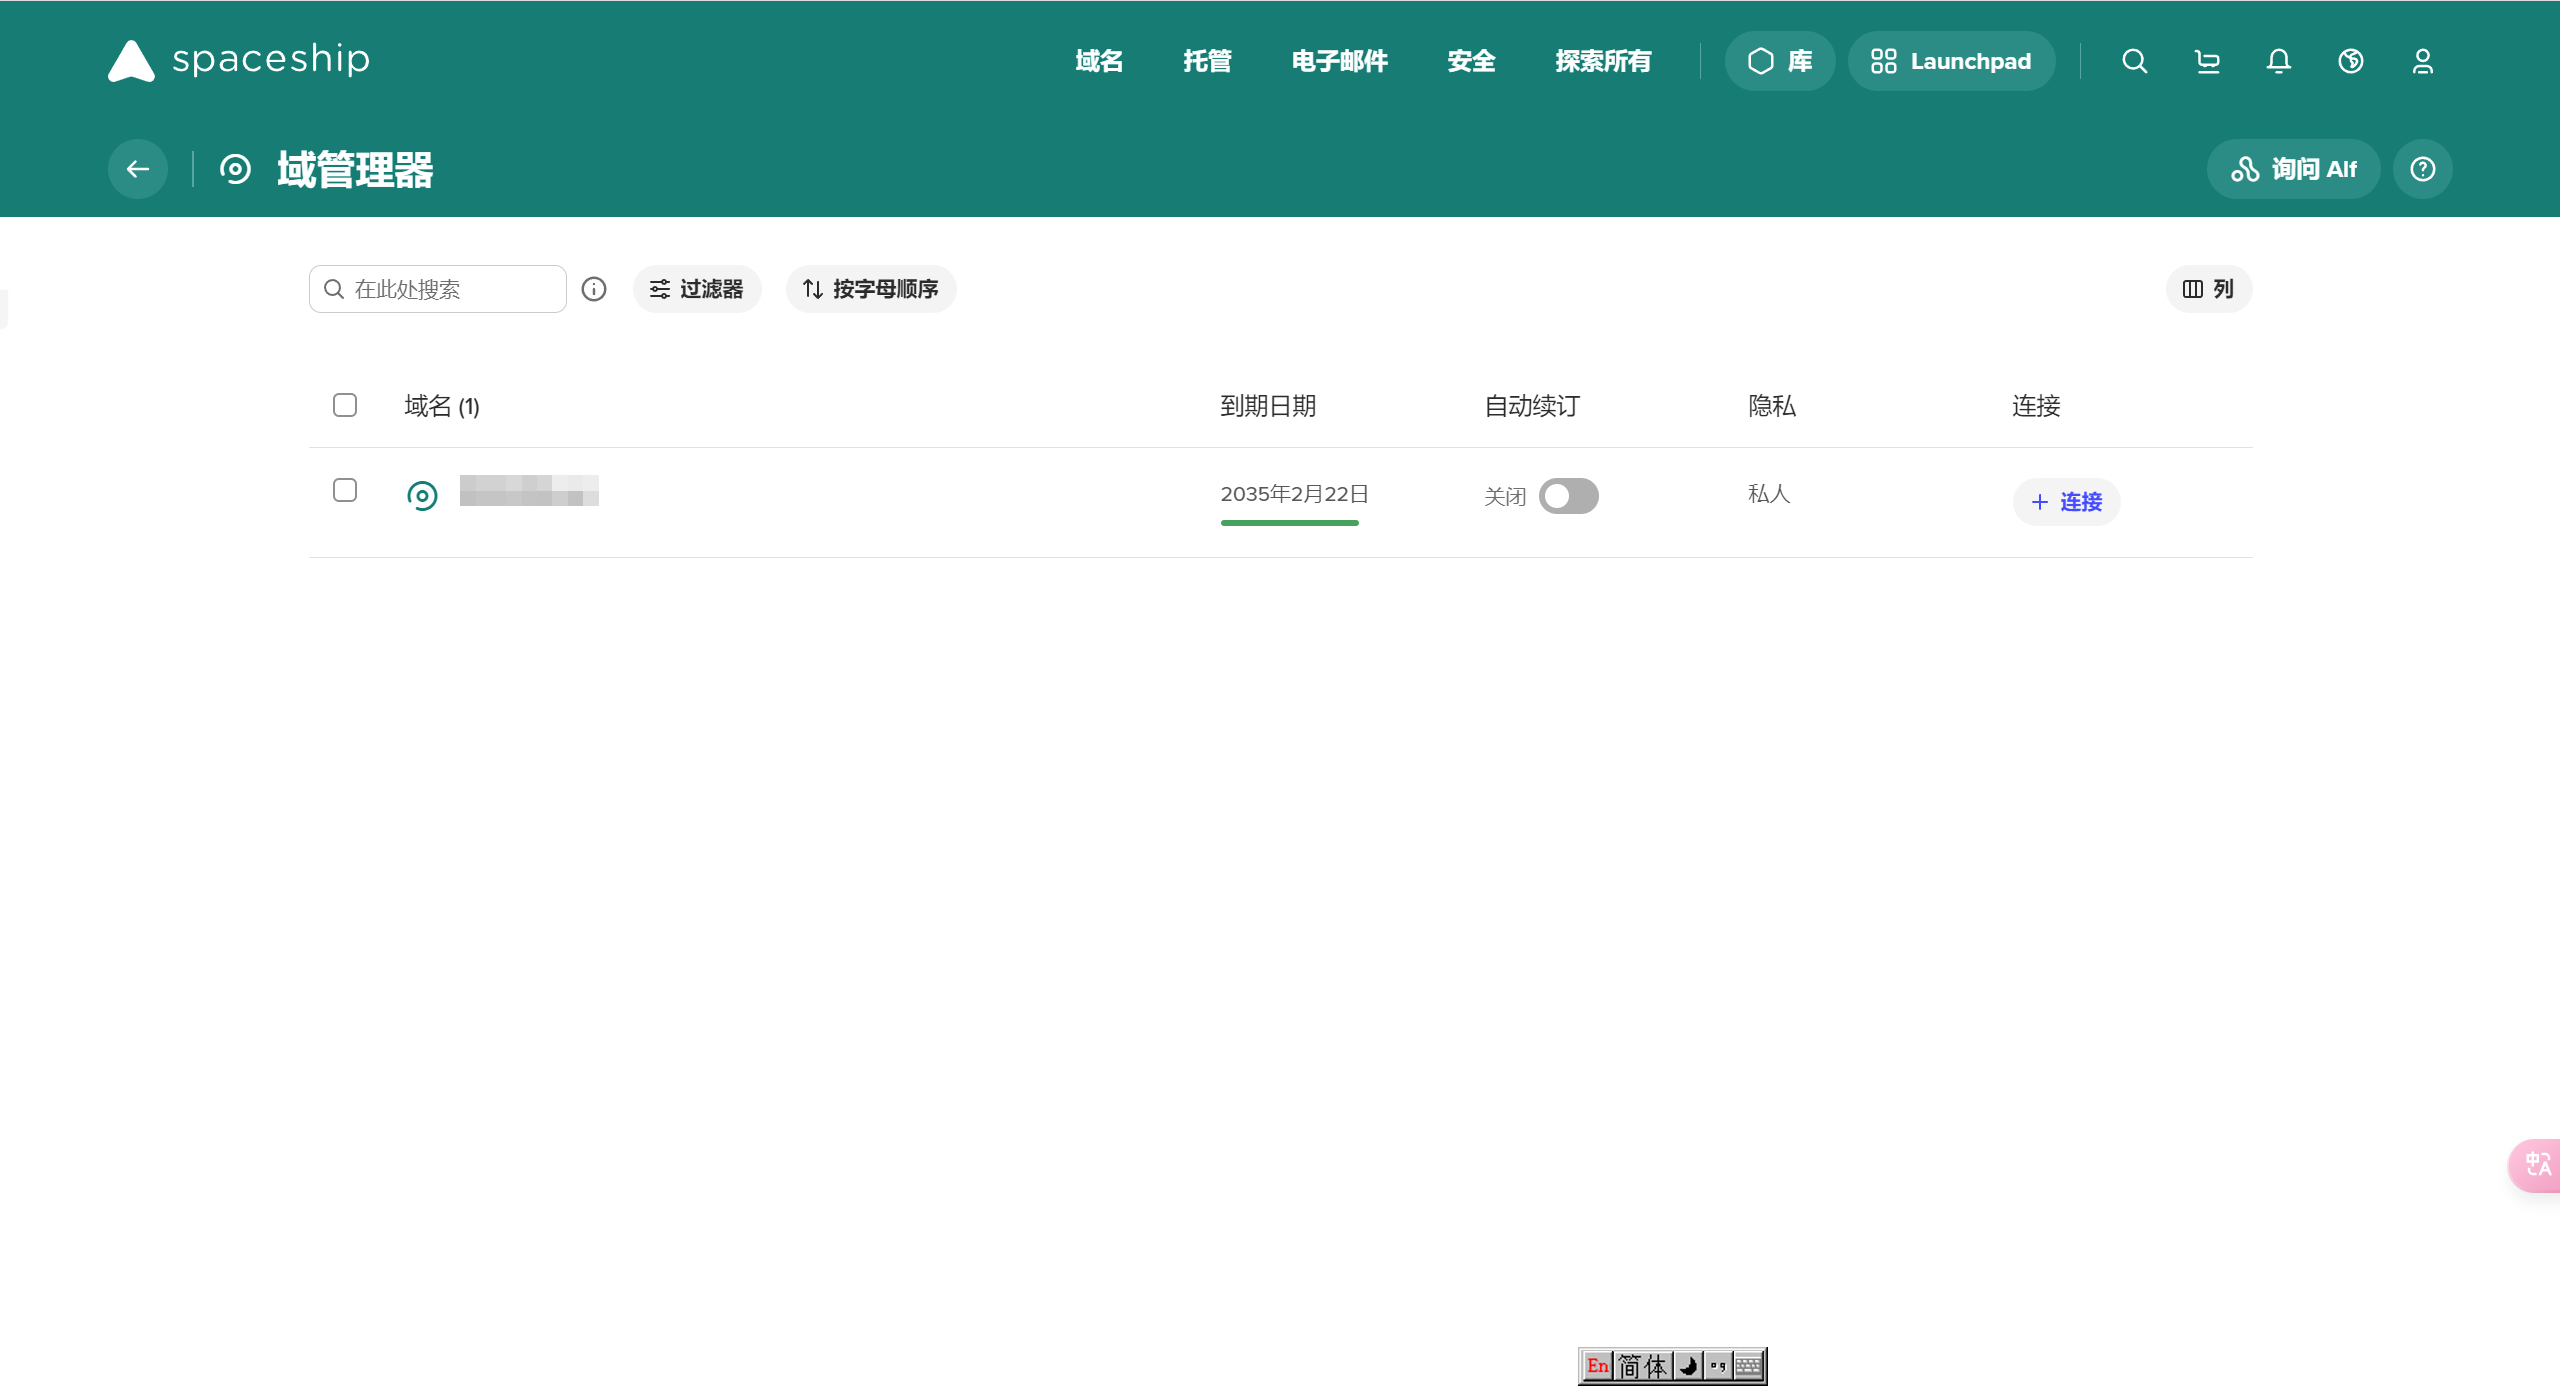Check the select-all domains checkbox
This screenshot has width=2560, height=1386.
tap(345, 405)
